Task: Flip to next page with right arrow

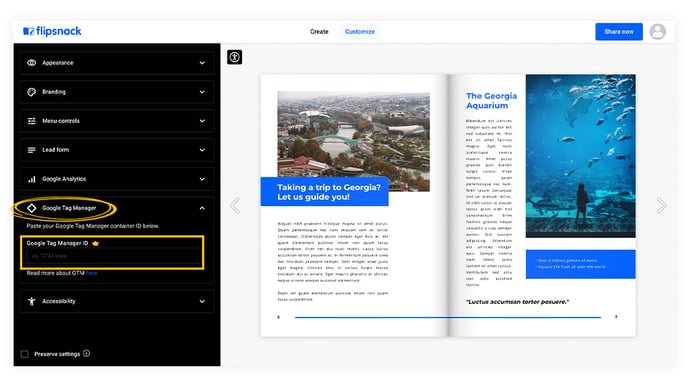Action: coord(661,205)
